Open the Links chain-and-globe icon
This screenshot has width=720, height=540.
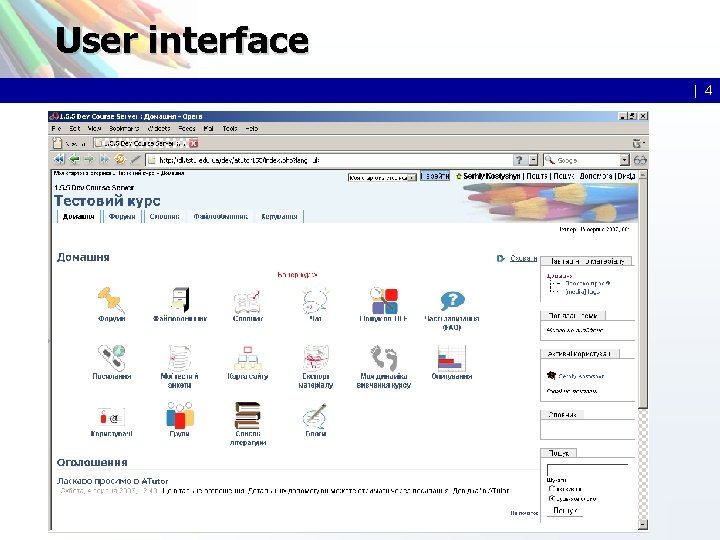tap(111, 357)
